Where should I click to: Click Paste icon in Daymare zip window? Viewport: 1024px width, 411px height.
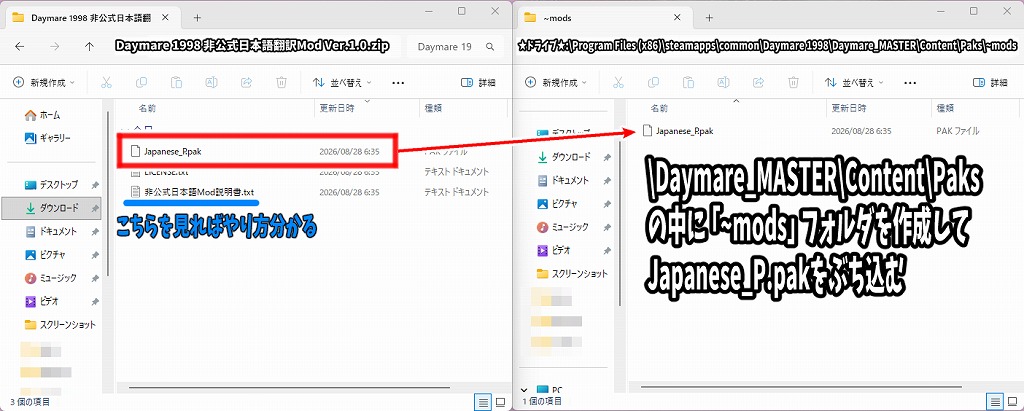[x=176, y=82]
